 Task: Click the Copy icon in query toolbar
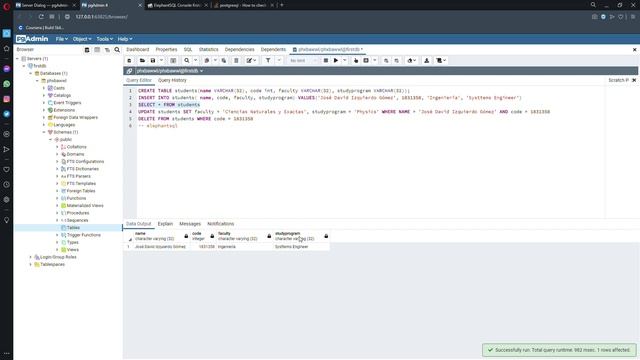[207, 60]
